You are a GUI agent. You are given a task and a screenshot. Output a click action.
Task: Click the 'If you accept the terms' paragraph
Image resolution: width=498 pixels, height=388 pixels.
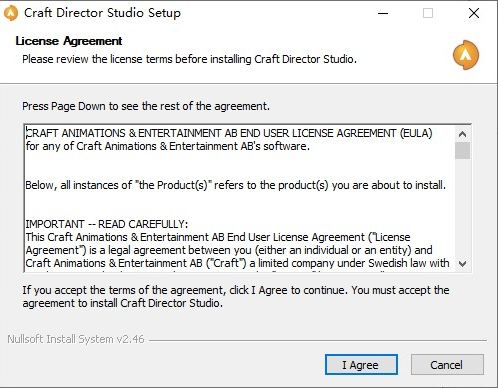[x=236, y=297]
